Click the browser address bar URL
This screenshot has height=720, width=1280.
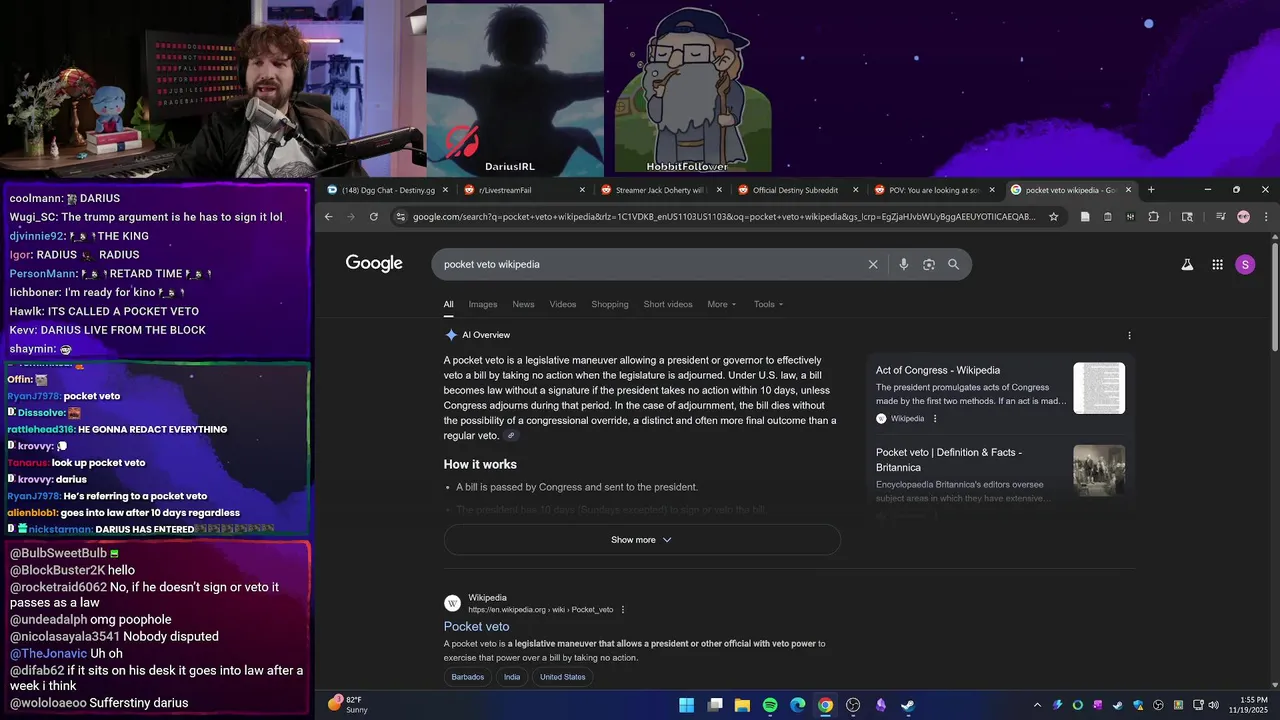click(x=724, y=217)
